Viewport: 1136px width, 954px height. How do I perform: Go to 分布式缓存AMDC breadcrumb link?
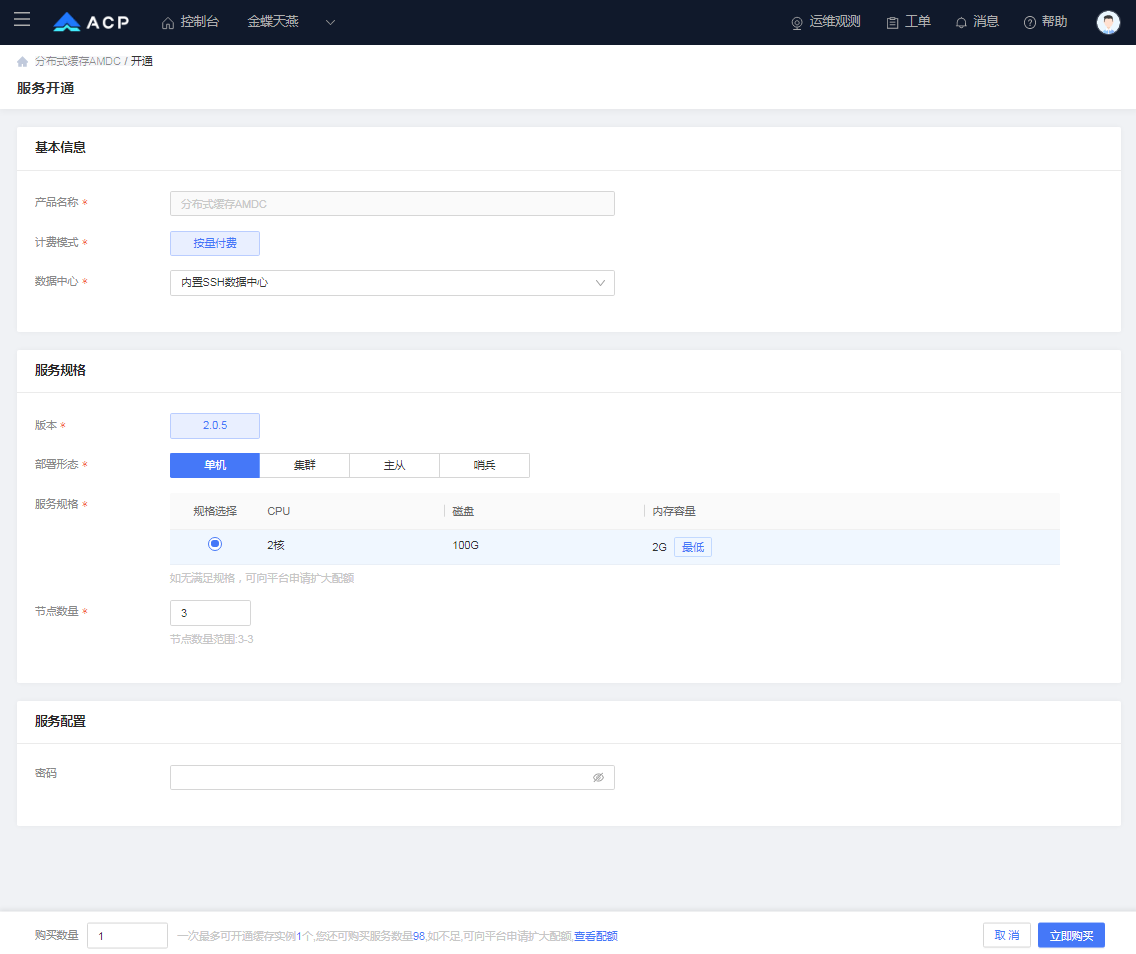click(x=78, y=62)
